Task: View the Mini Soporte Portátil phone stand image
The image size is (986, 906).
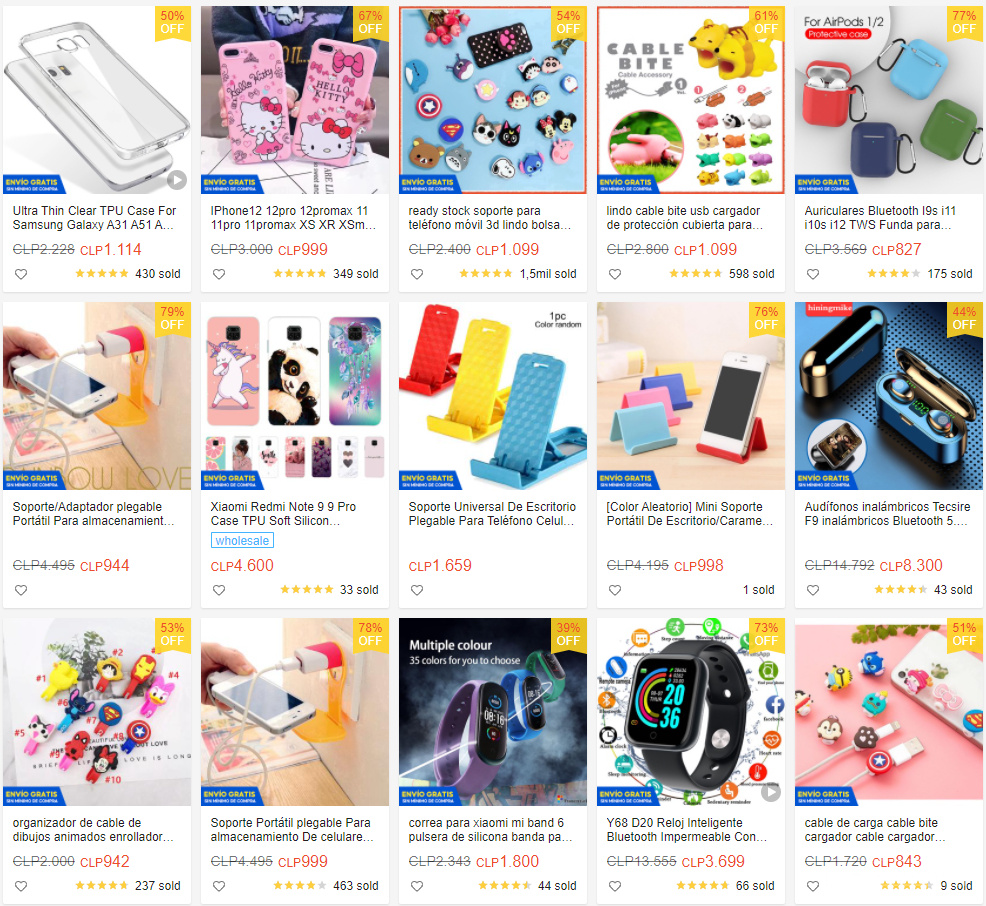Action: [x=690, y=396]
